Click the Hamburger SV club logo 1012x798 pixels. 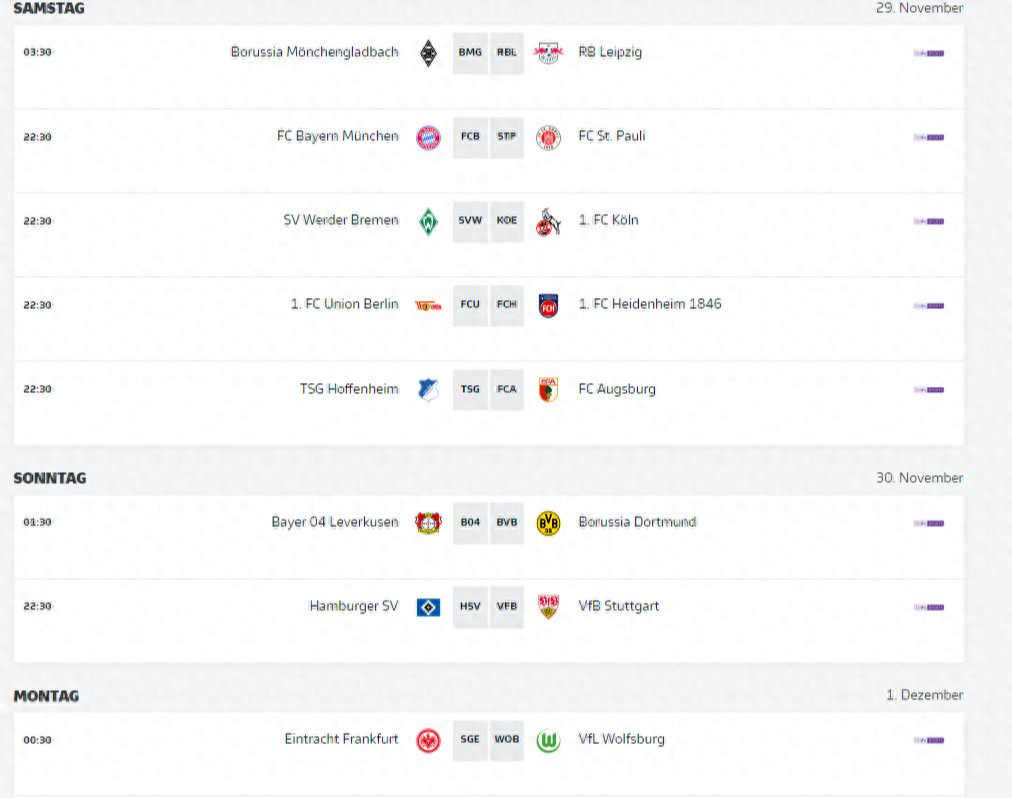tap(428, 607)
